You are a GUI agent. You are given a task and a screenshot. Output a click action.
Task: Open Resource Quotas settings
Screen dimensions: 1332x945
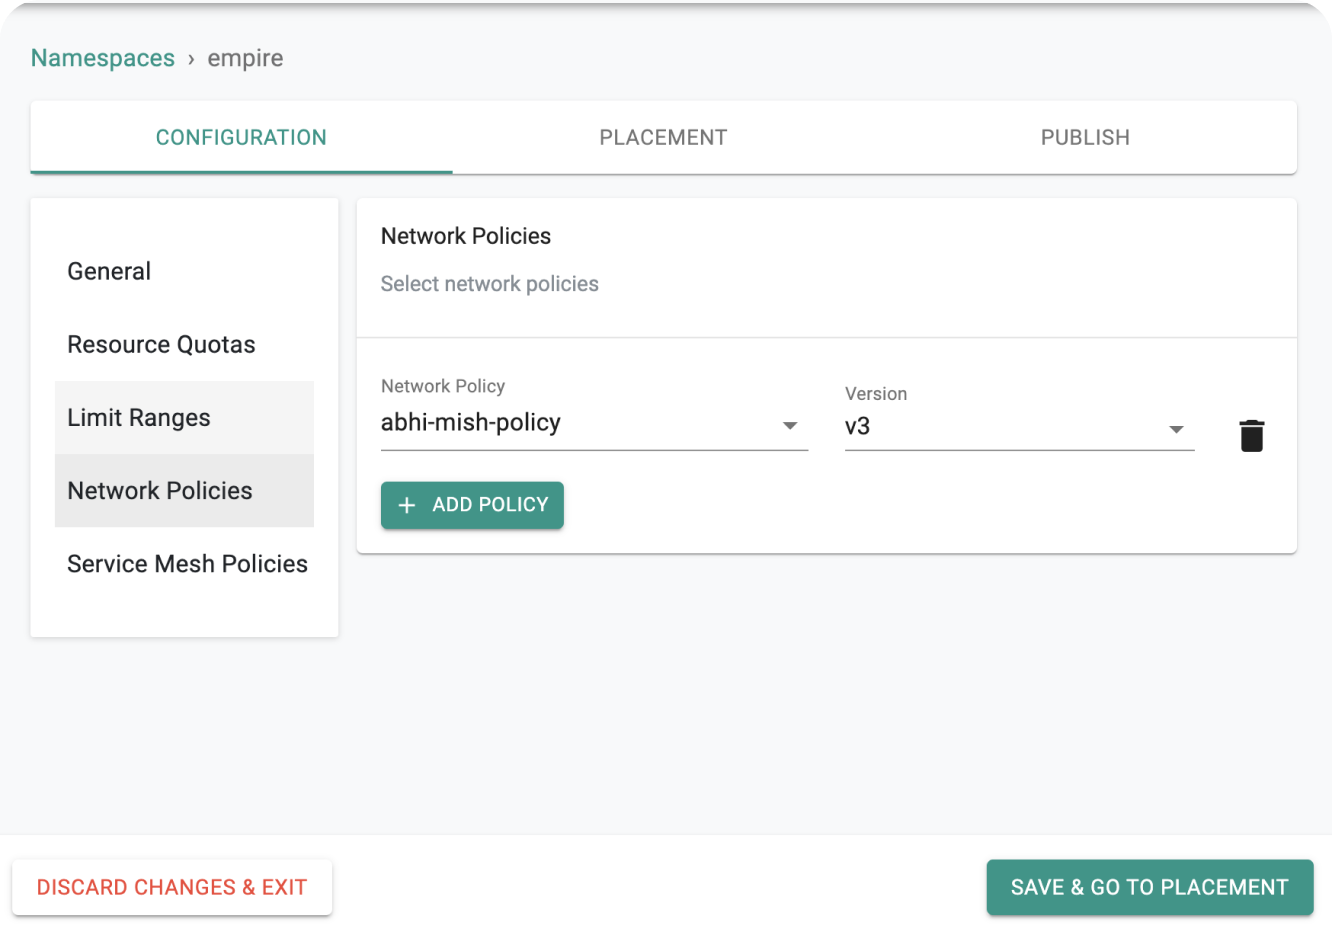click(161, 344)
